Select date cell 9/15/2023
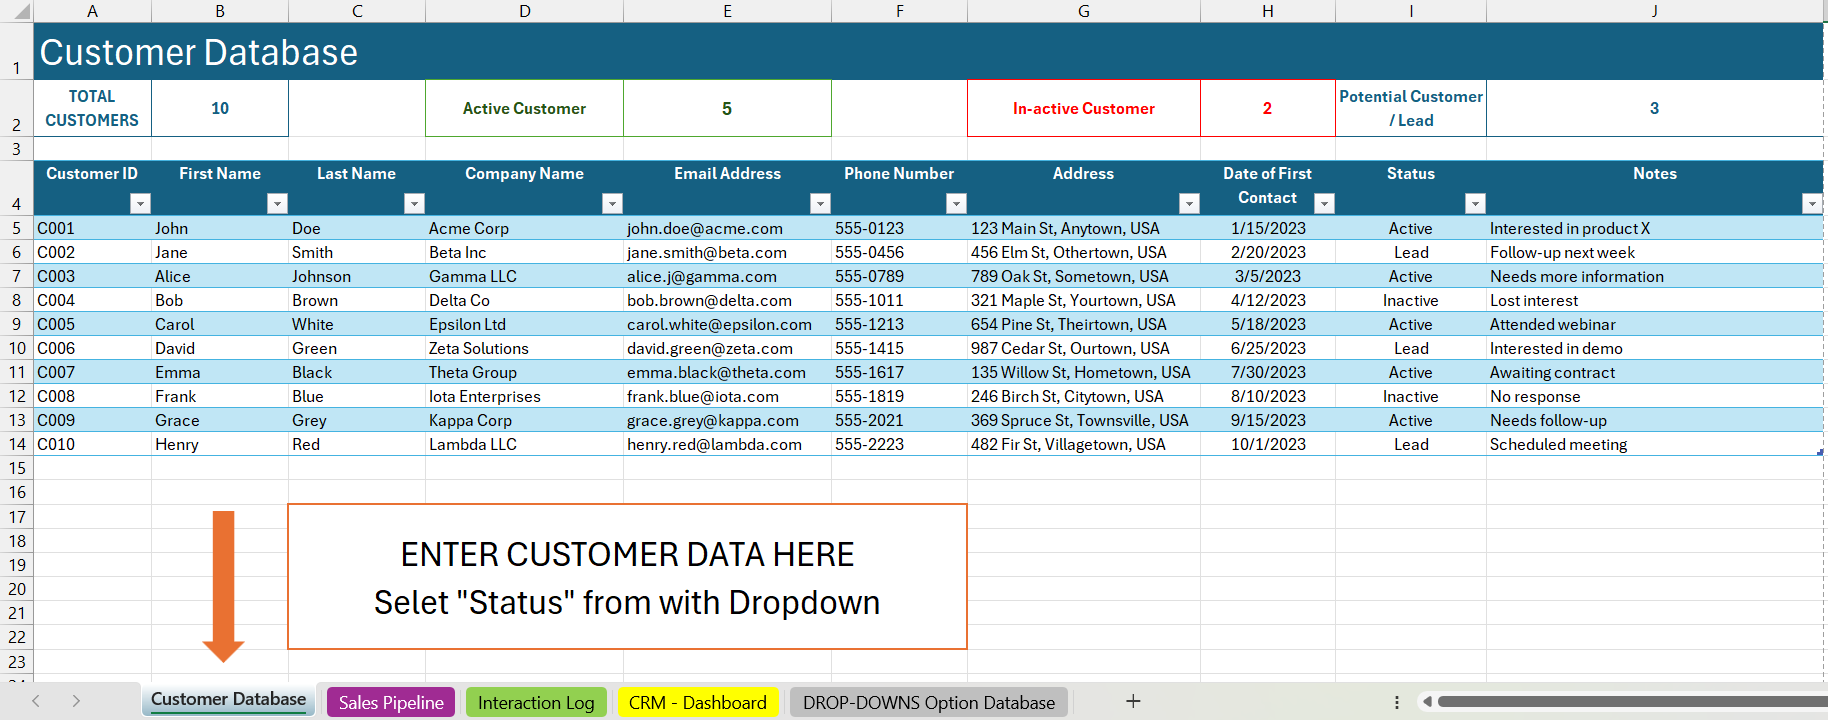 pos(1268,420)
